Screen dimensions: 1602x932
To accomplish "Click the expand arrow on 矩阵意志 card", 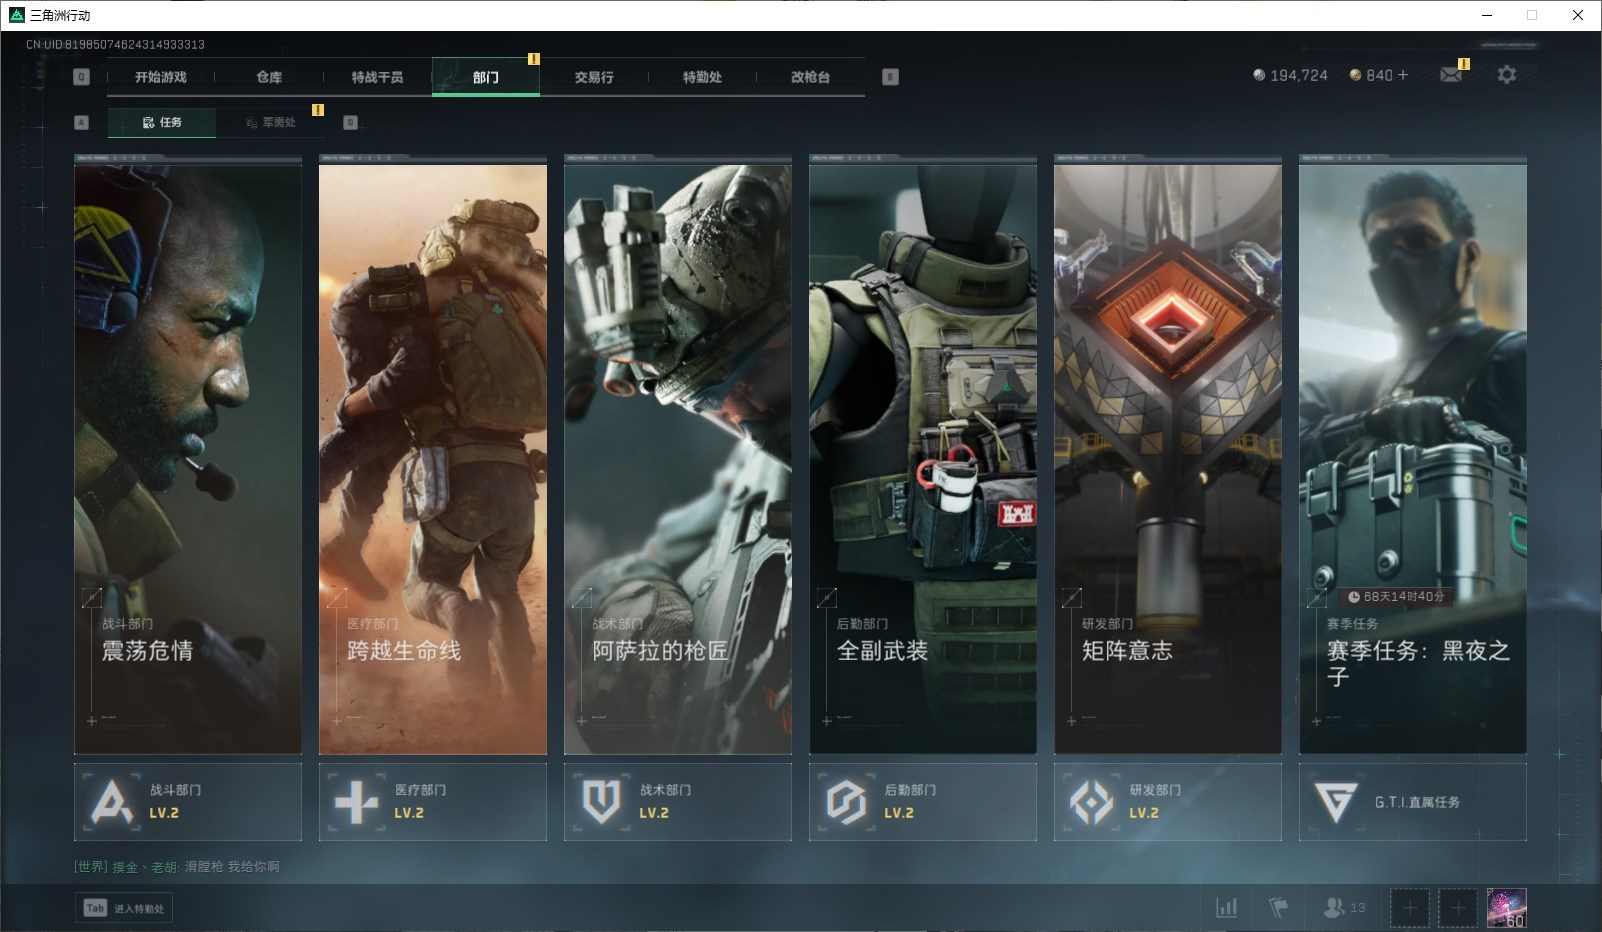I will [x=1072, y=598].
